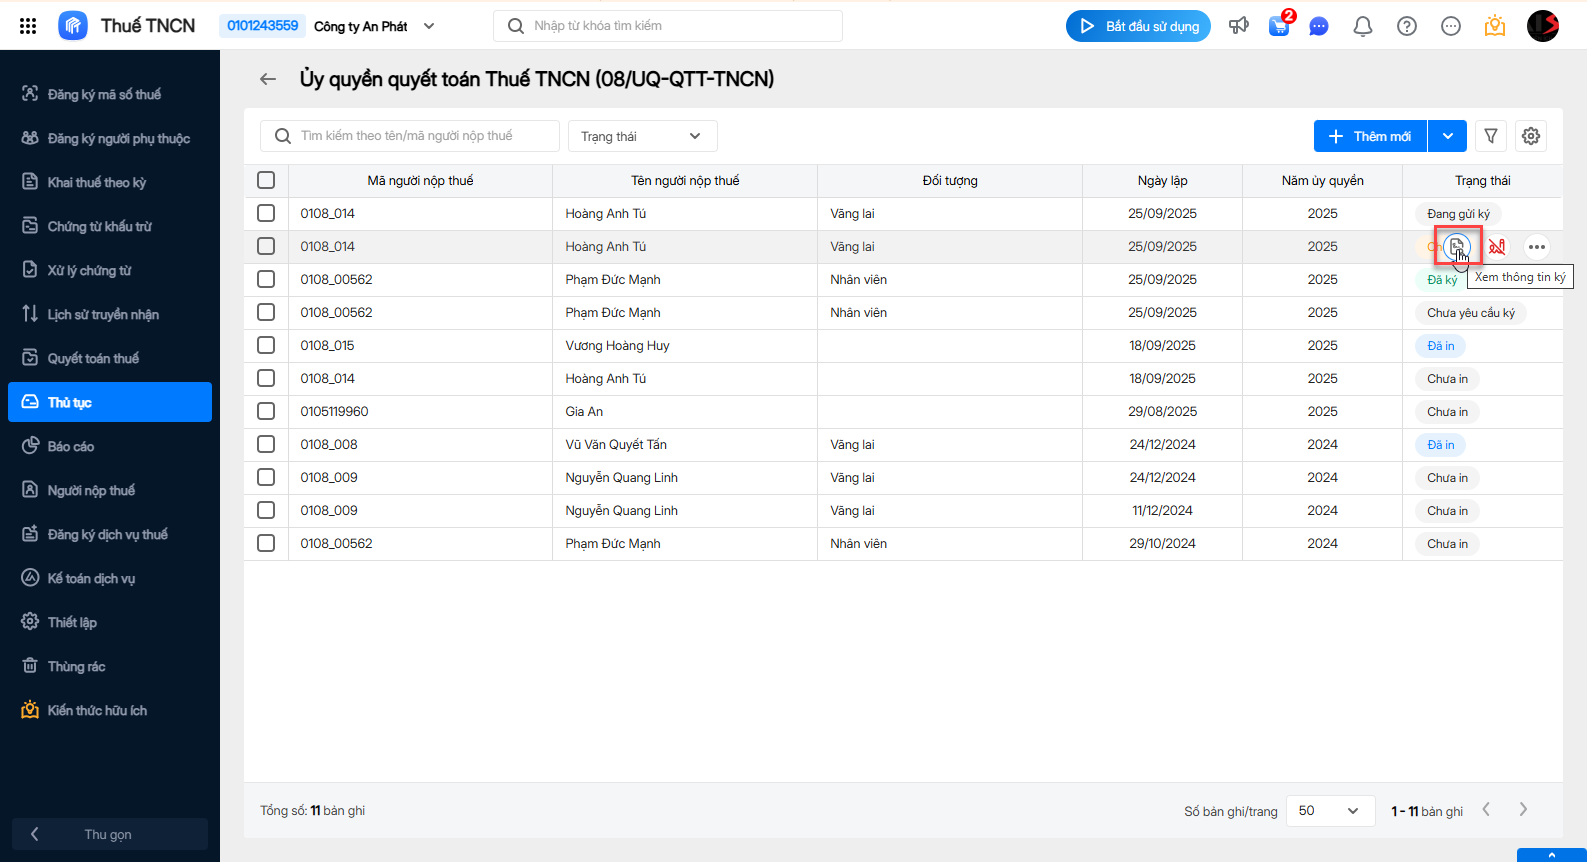Open the table filter icon
Screen dimensions: 1587x862
pyautogui.click(x=1491, y=136)
